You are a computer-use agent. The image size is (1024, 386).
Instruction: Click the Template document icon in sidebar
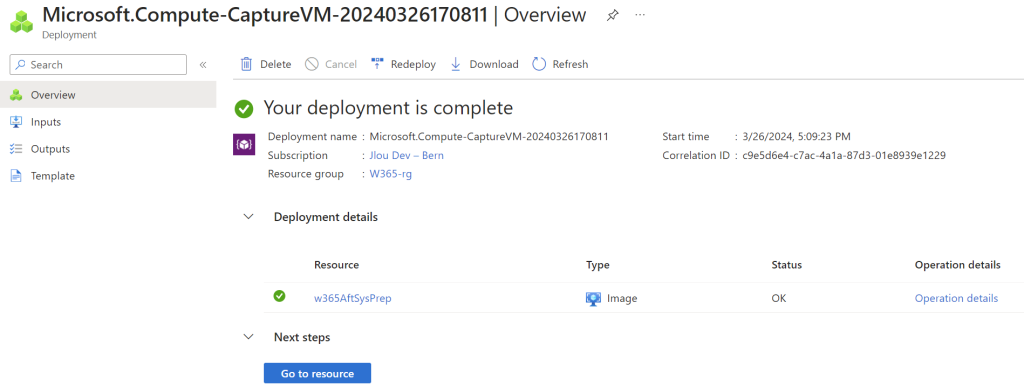(x=16, y=176)
